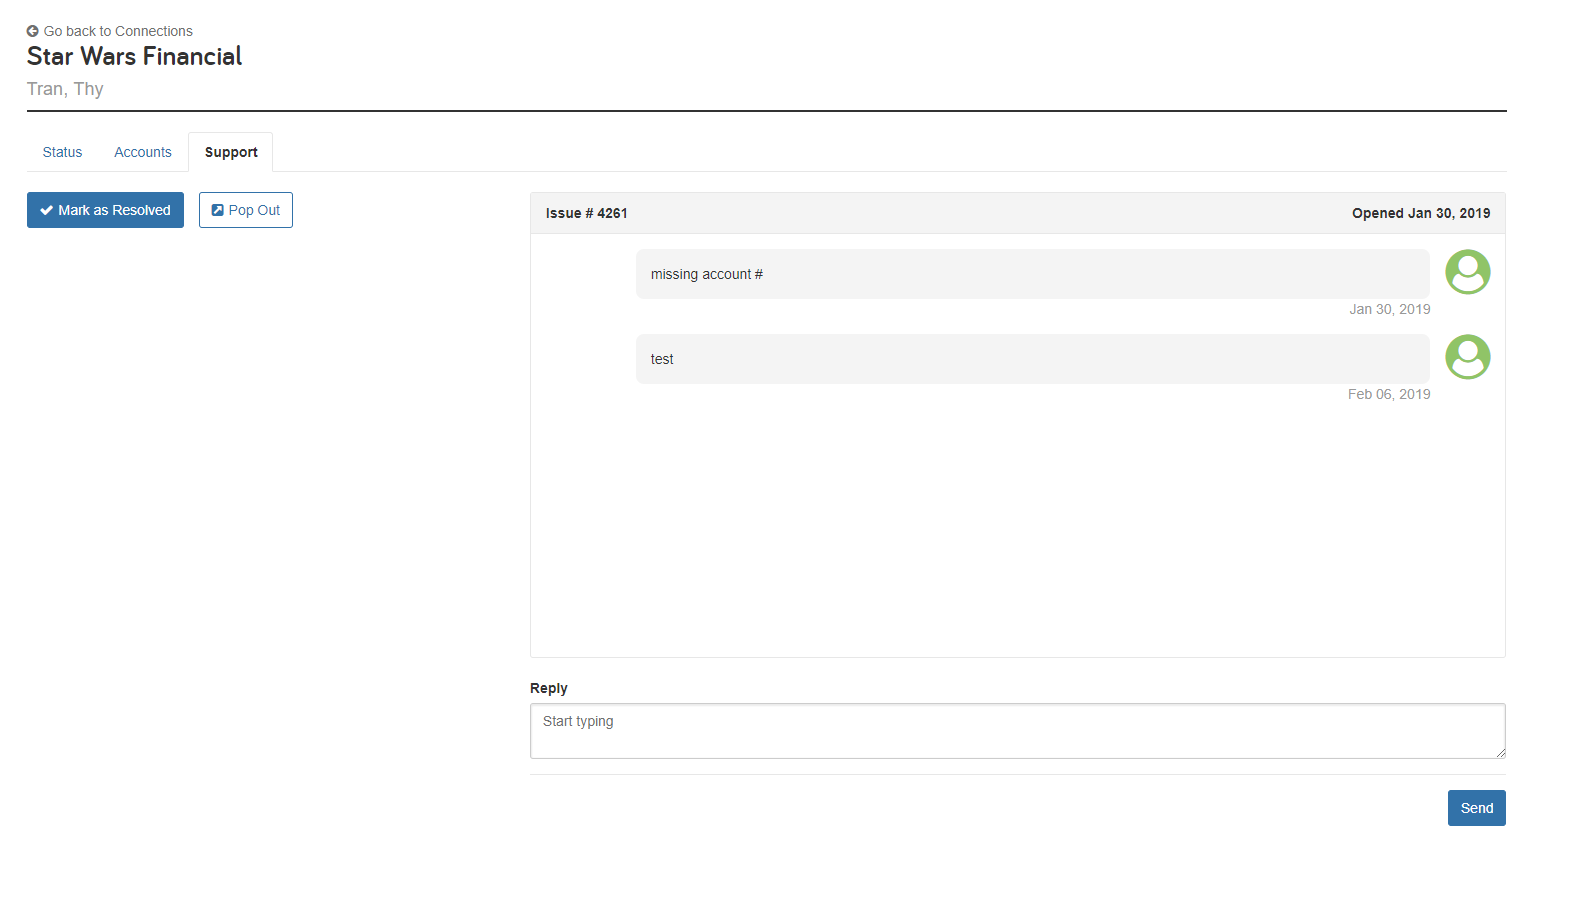Click the Feb 06, 2019 timestamp
This screenshot has height=918, width=1584.
coord(1389,394)
